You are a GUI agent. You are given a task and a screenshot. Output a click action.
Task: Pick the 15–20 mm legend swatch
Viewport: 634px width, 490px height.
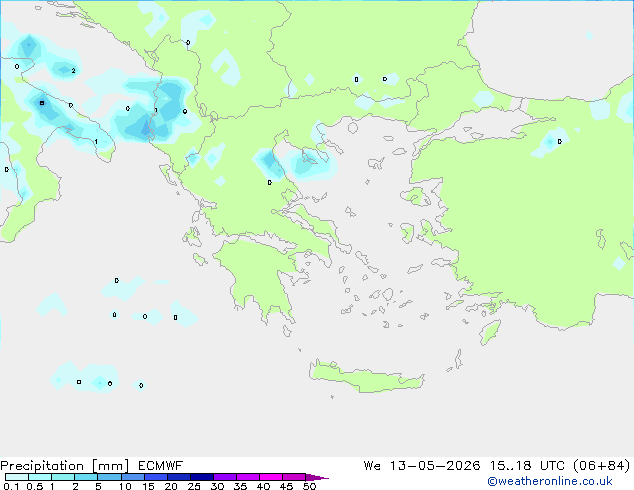[x=155, y=477]
